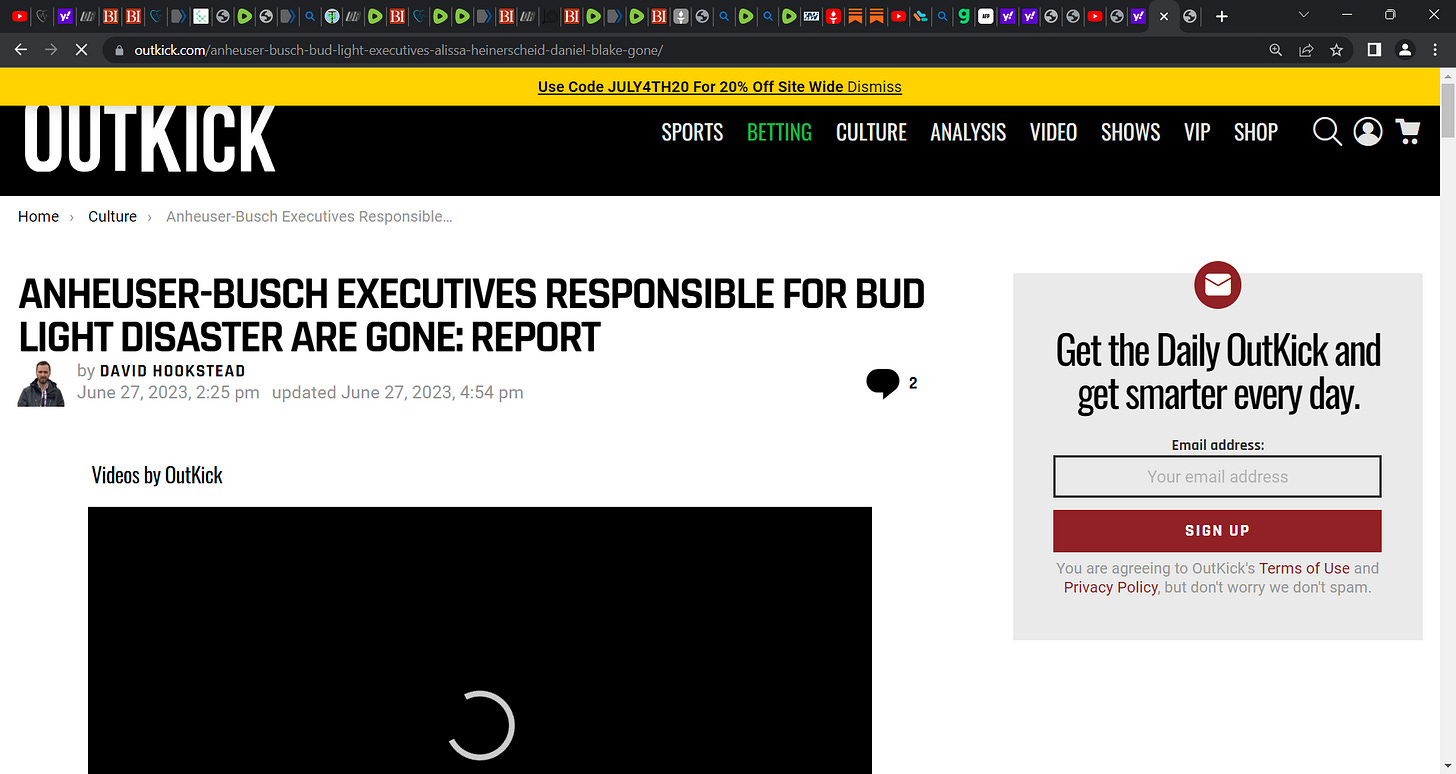
Task: Open the Analysis section
Action: pos(968,132)
